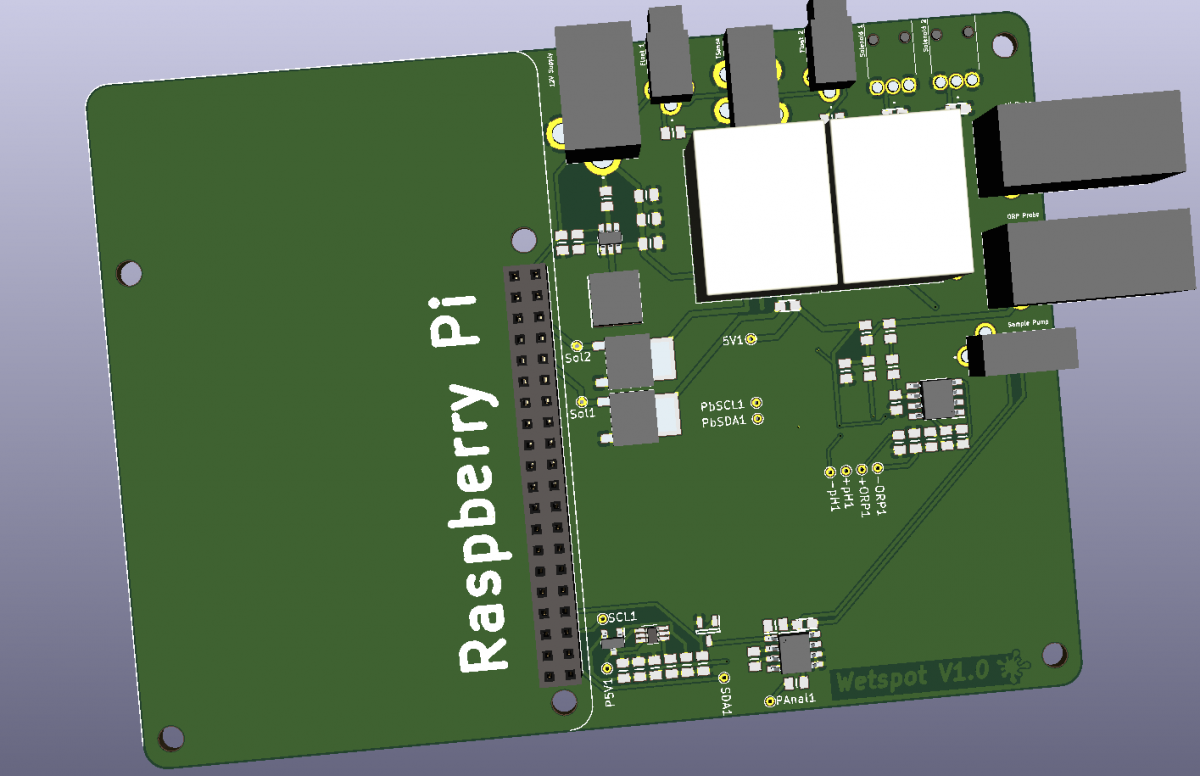This screenshot has height=776, width=1200.
Task: Click the SOIC chip above PAnal1
Action: point(796,653)
